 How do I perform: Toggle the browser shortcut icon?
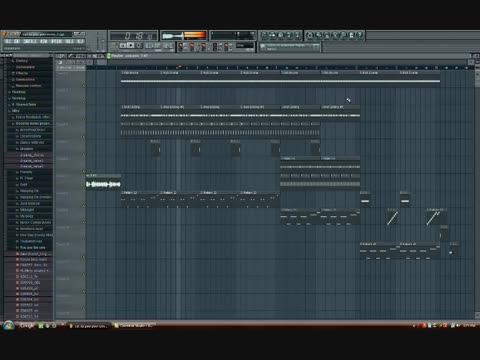(x=289, y=35)
